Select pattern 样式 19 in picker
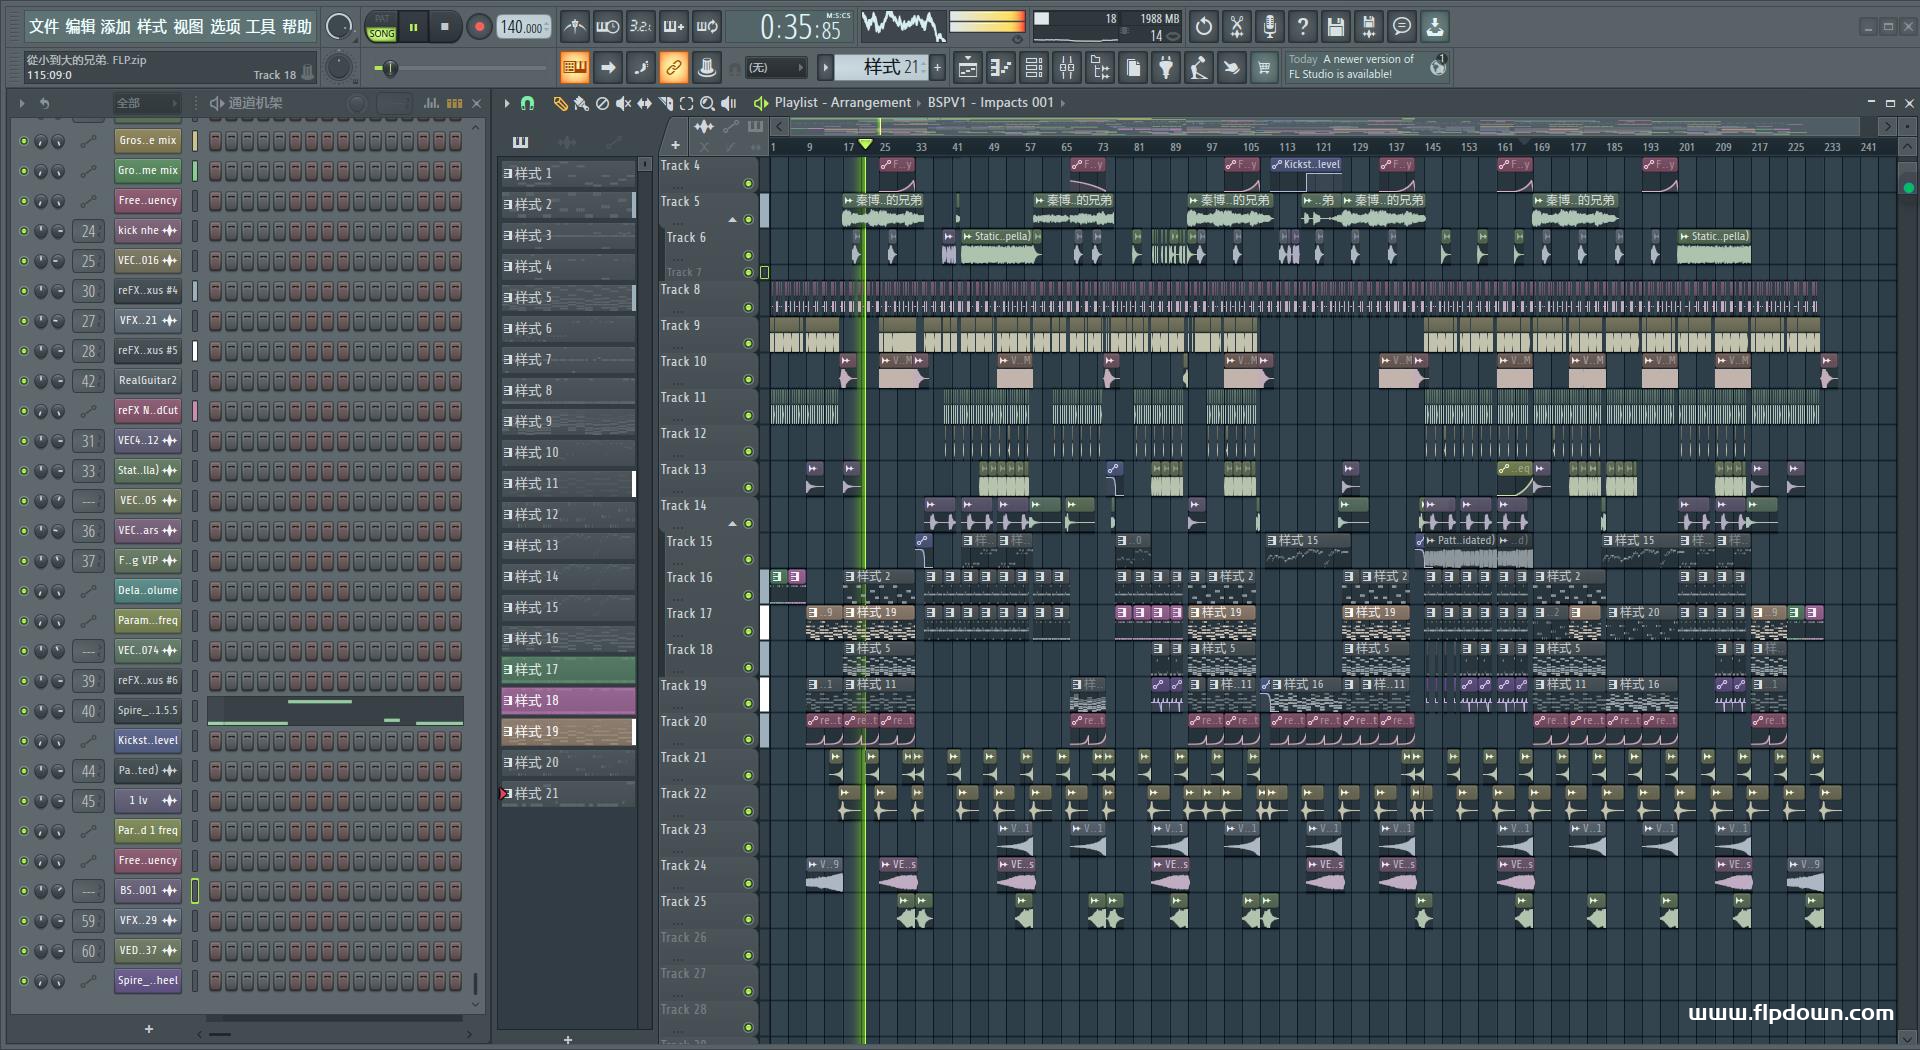This screenshot has height=1050, width=1920. pyautogui.click(x=568, y=732)
